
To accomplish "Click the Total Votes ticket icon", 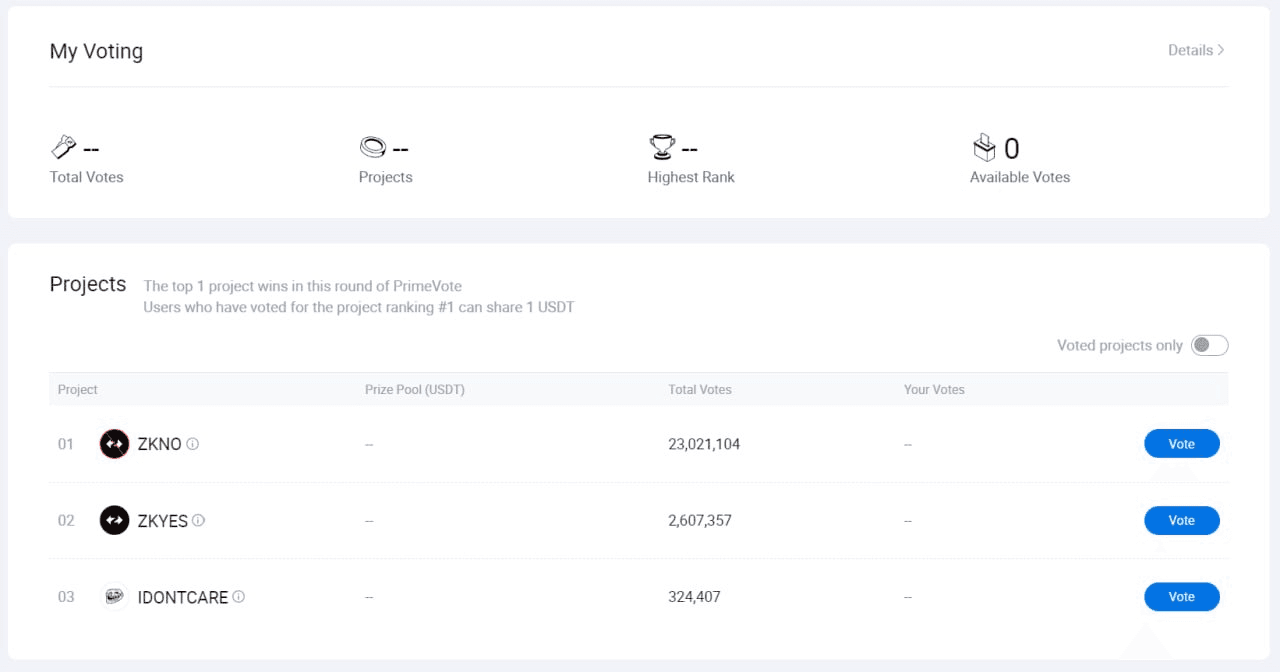I will pos(63,148).
